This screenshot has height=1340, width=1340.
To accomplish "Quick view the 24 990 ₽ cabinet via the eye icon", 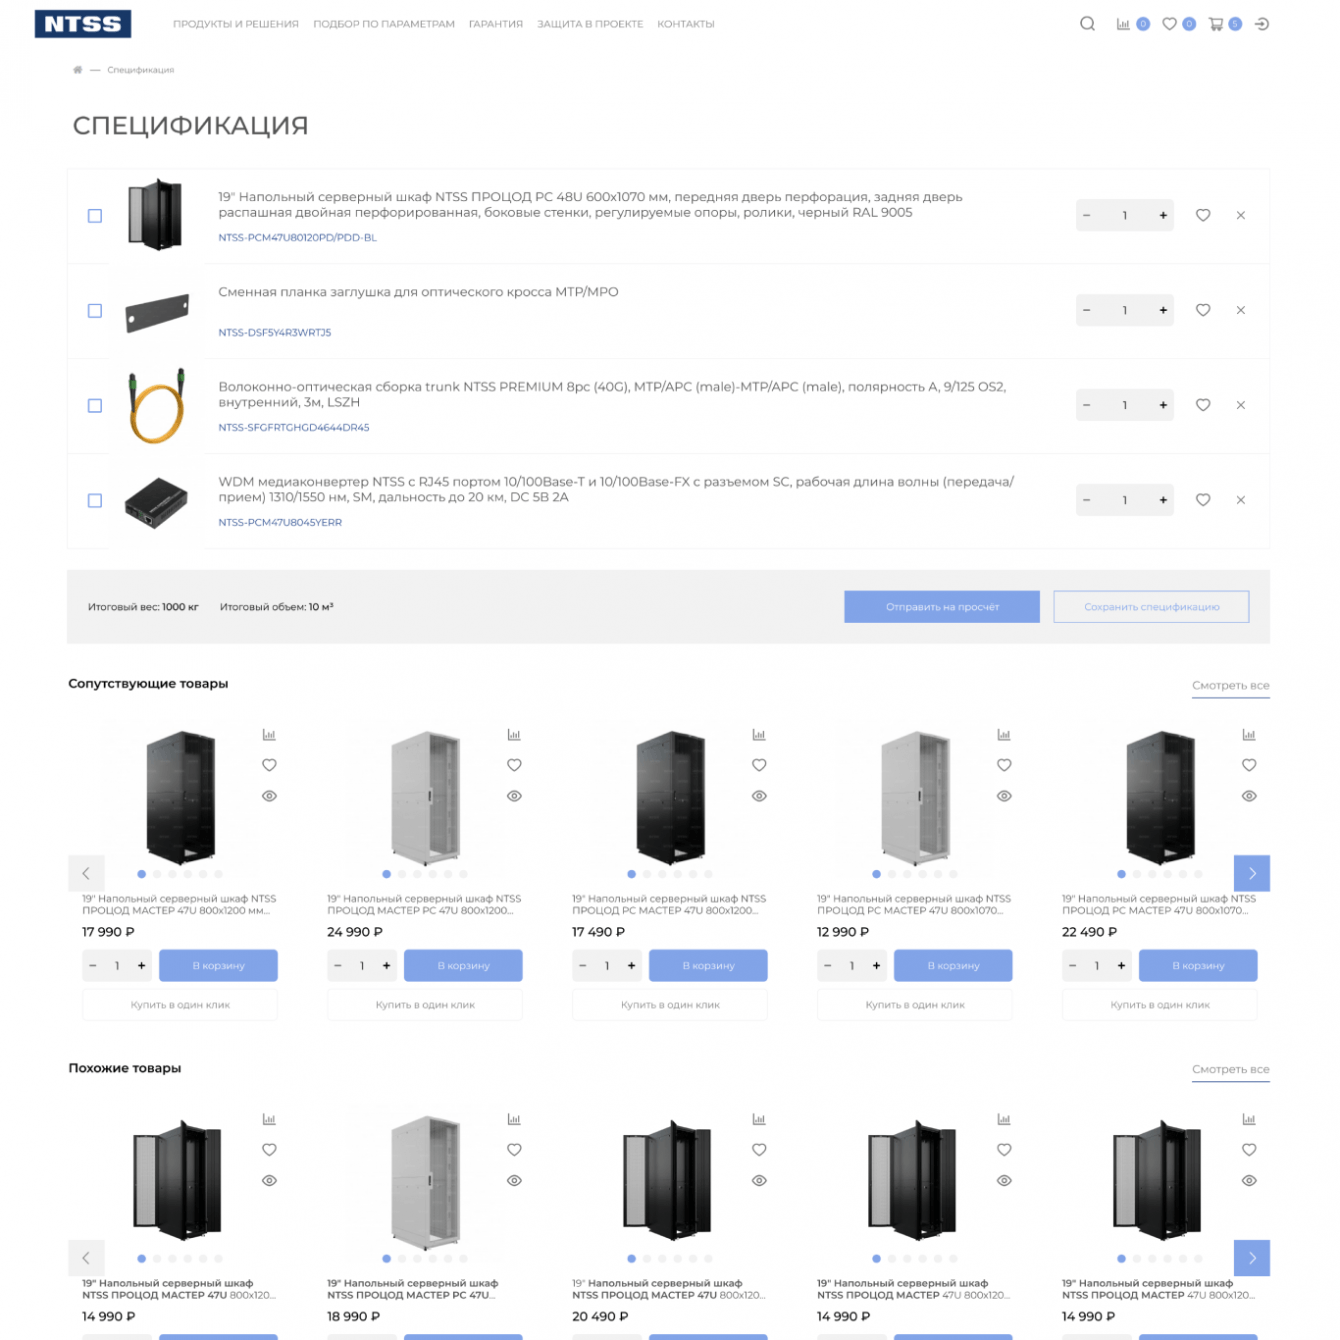I will [x=514, y=796].
